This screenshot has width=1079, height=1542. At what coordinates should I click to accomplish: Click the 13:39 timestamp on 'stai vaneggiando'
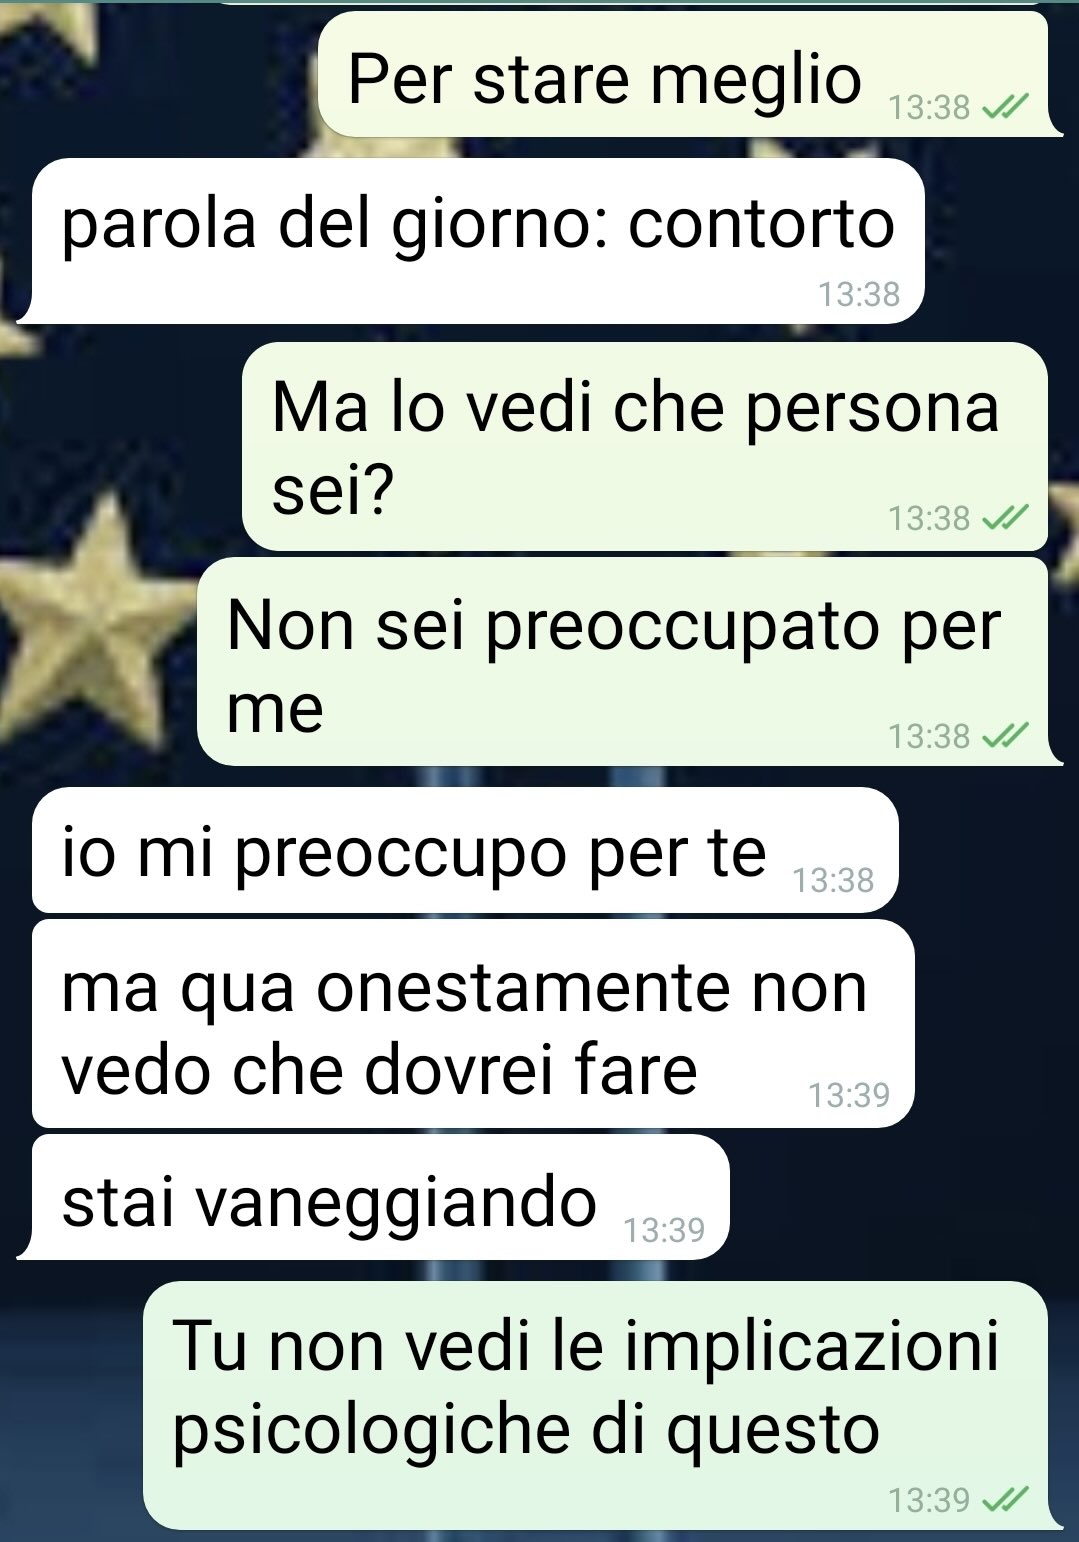click(x=664, y=1229)
